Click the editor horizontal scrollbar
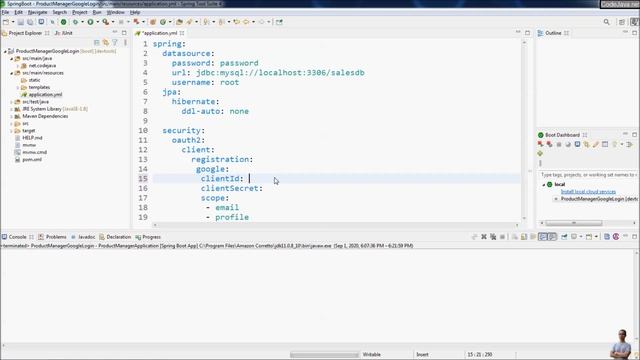Image resolution: width=640 pixels, height=360 pixels. click(336, 225)
